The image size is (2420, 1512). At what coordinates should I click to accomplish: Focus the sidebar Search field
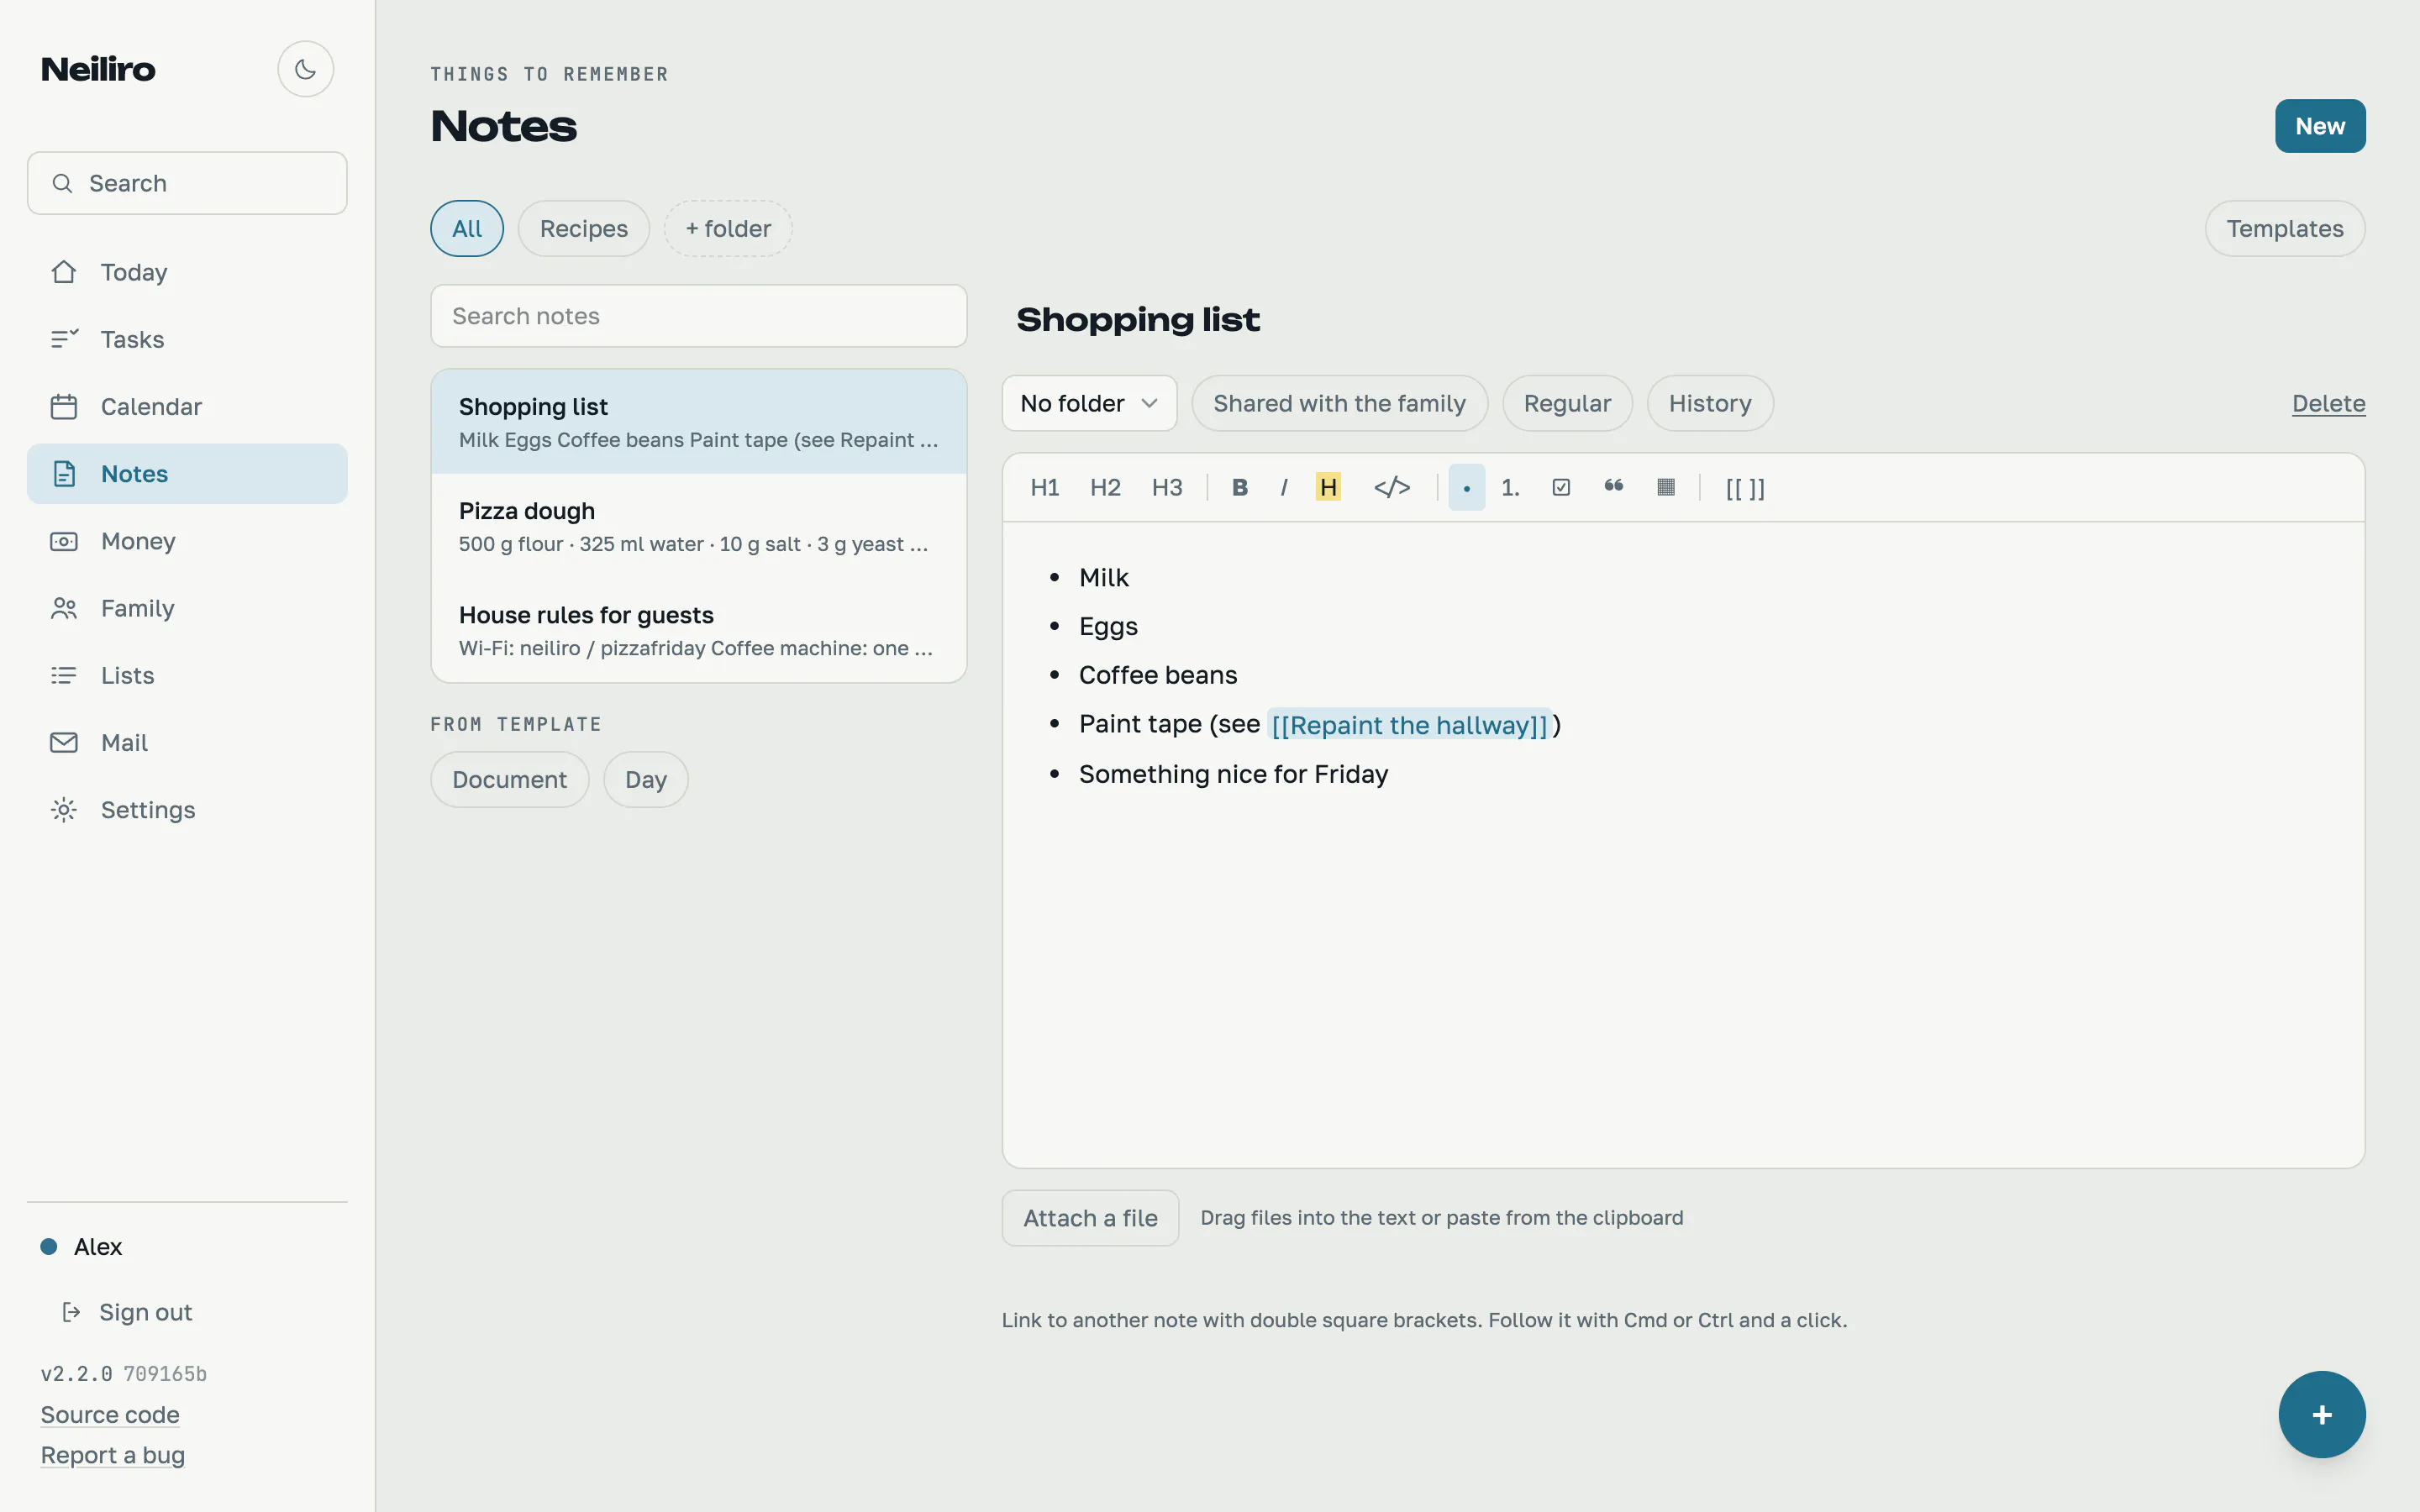pos(187,183)
